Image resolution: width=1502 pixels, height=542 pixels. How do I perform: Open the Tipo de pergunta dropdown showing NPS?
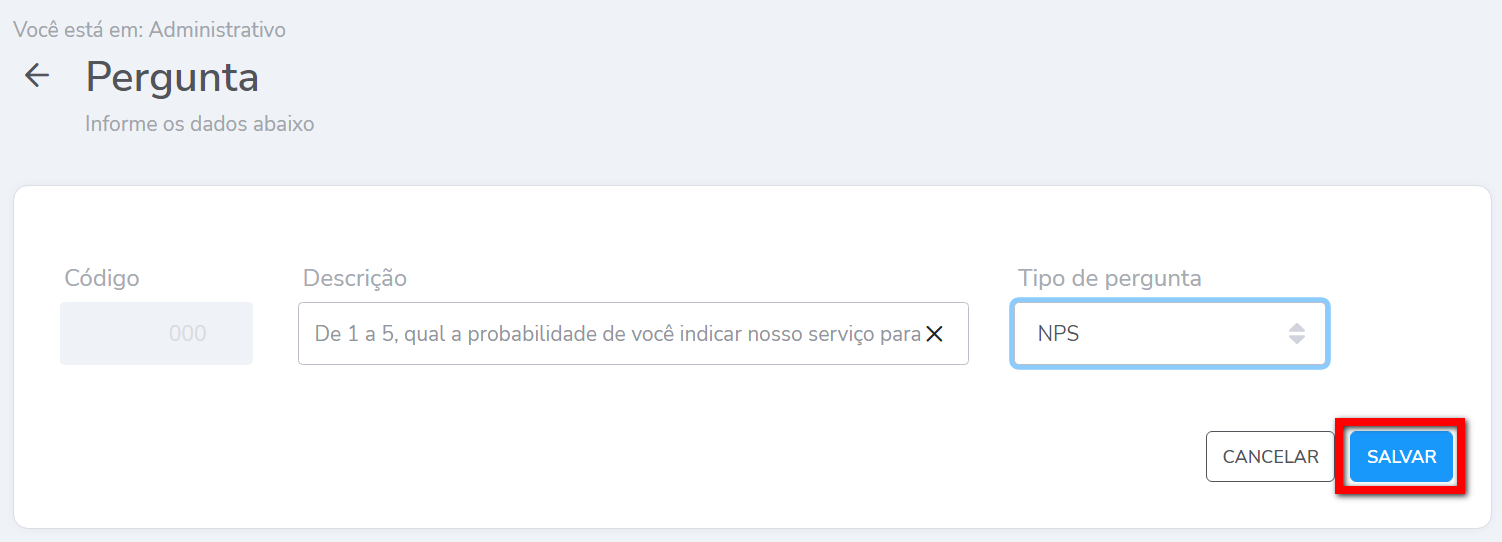click(1168, 334)
